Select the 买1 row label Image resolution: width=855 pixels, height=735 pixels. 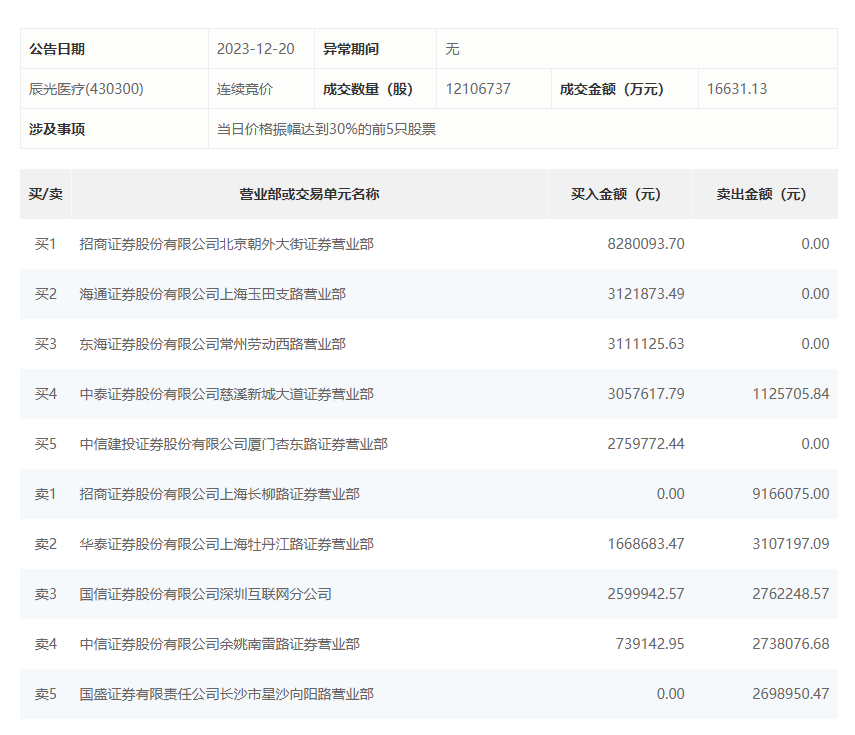45,244
